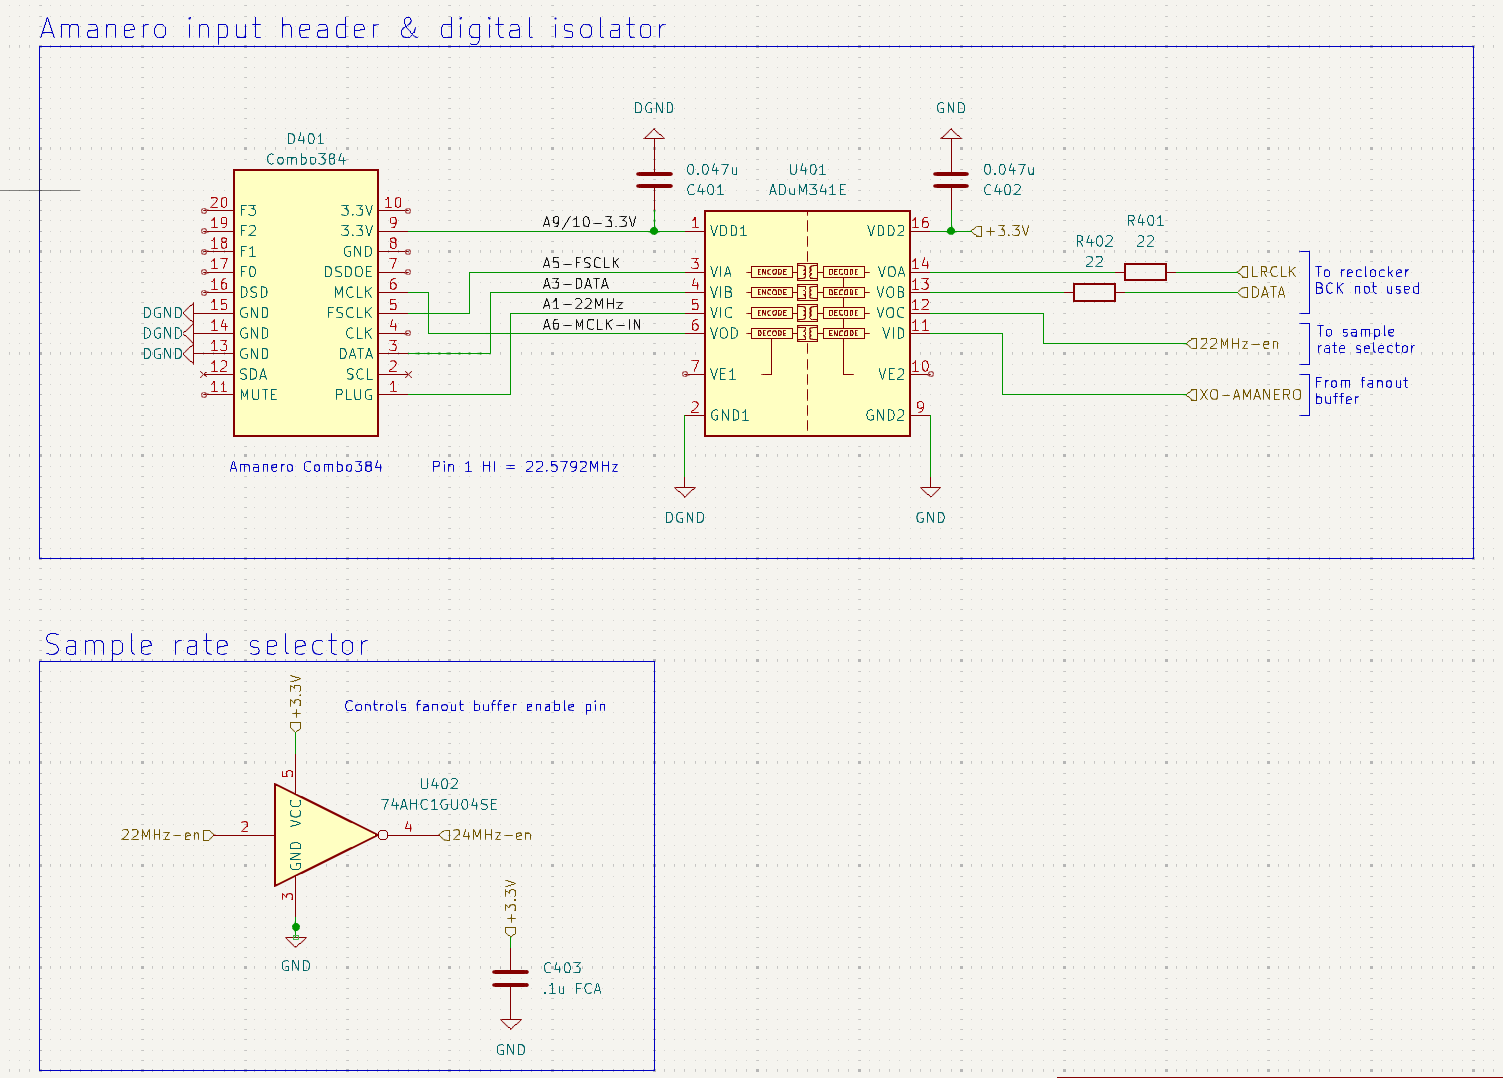Click the junction dot on VDD1 wire
The image size is (1503, 1078).
coord(654,231)
